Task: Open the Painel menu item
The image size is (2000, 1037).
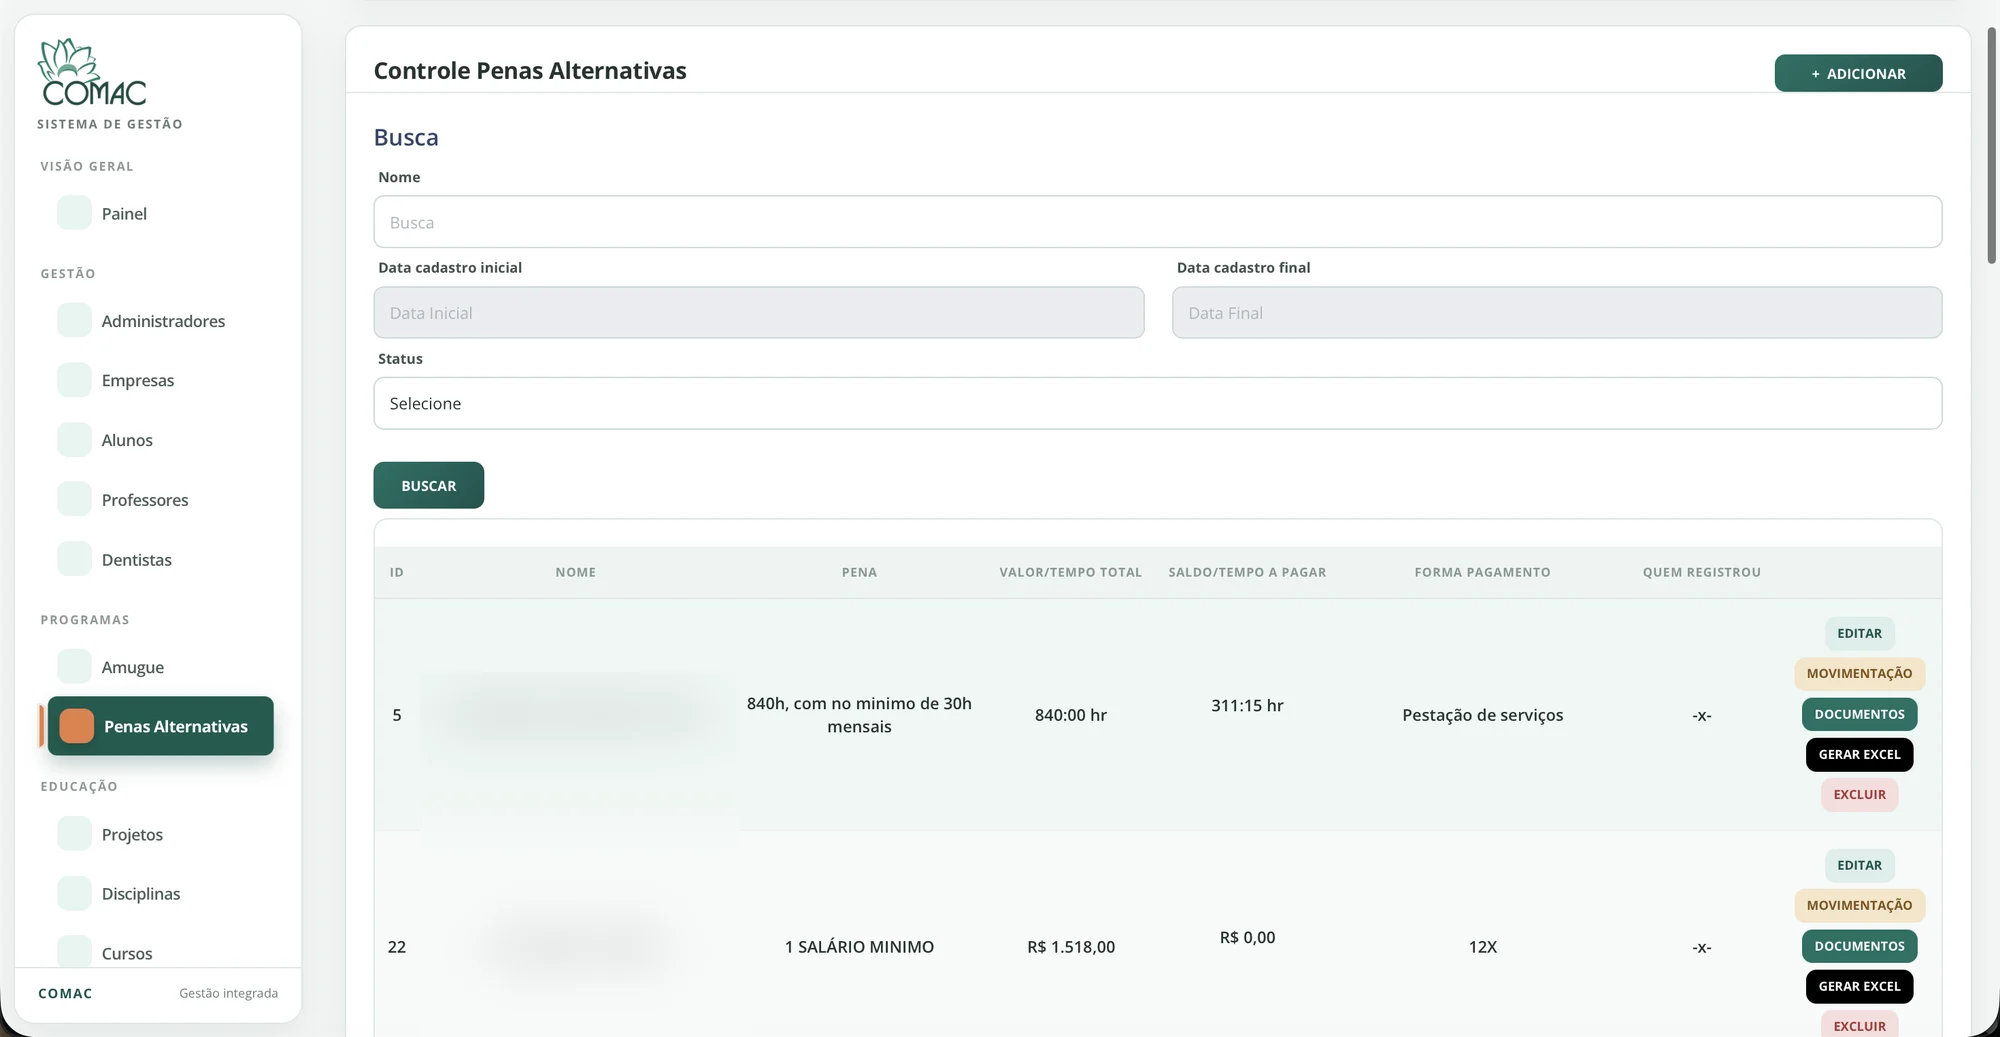Action: 124,213
